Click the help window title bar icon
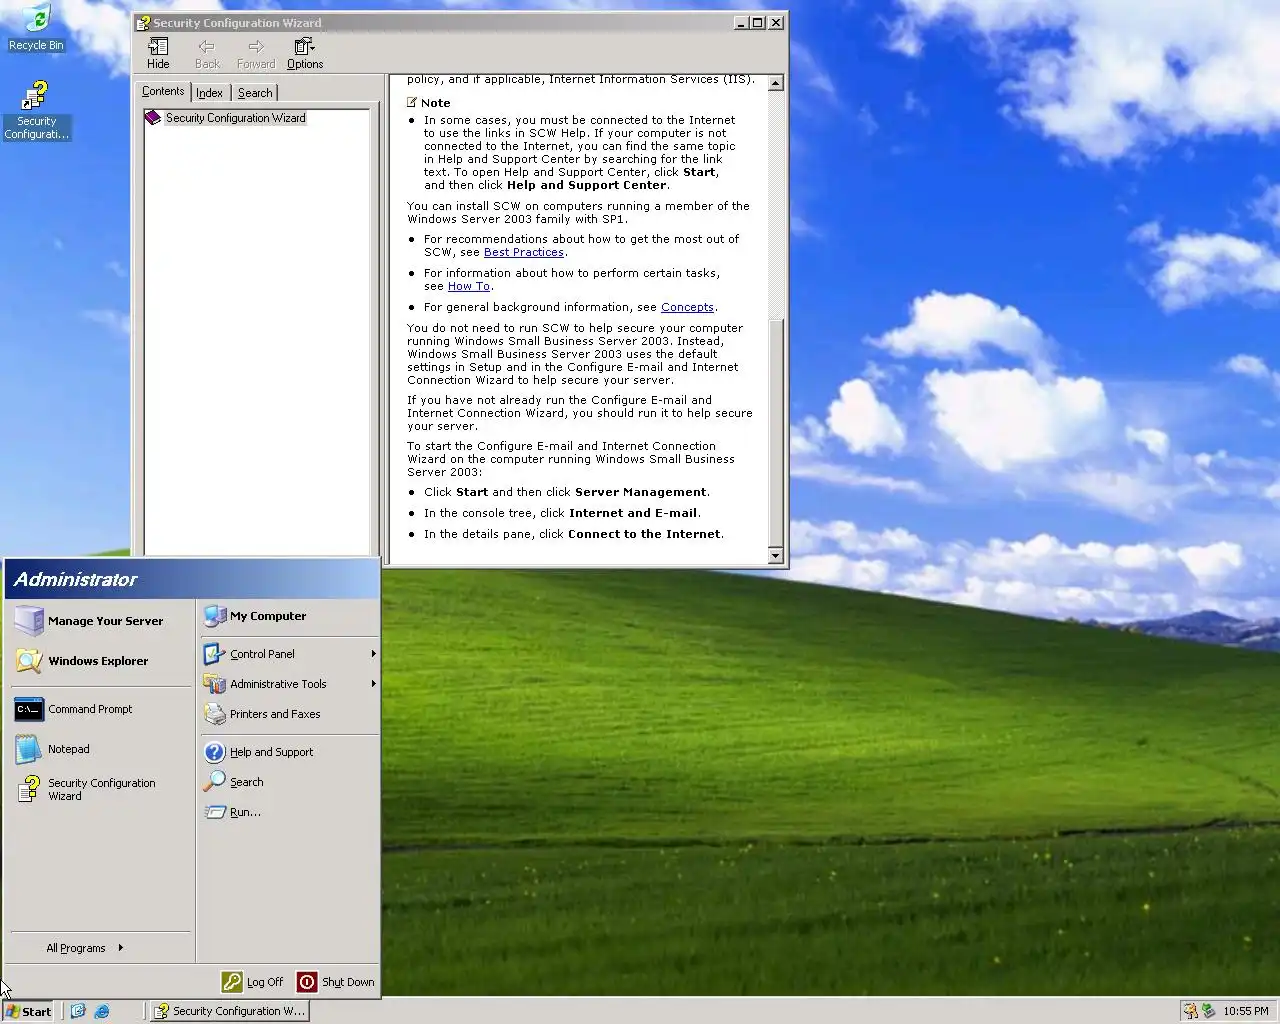1280x1024 pixels. 143,22
